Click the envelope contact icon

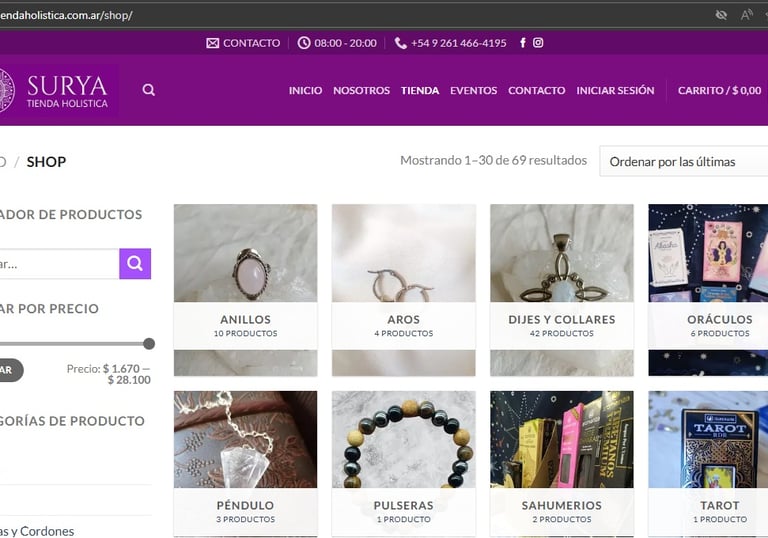tap(213, 43)
